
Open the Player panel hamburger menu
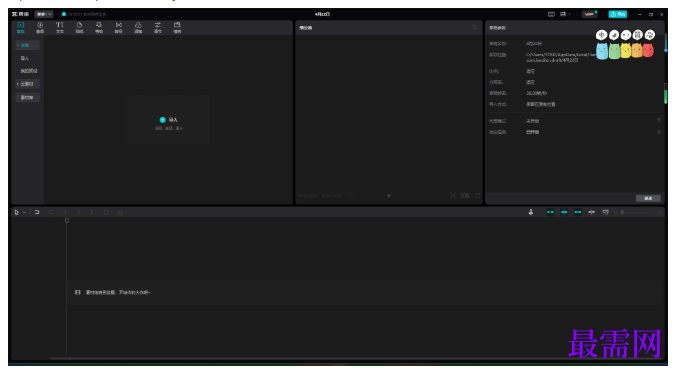[475, 27]
